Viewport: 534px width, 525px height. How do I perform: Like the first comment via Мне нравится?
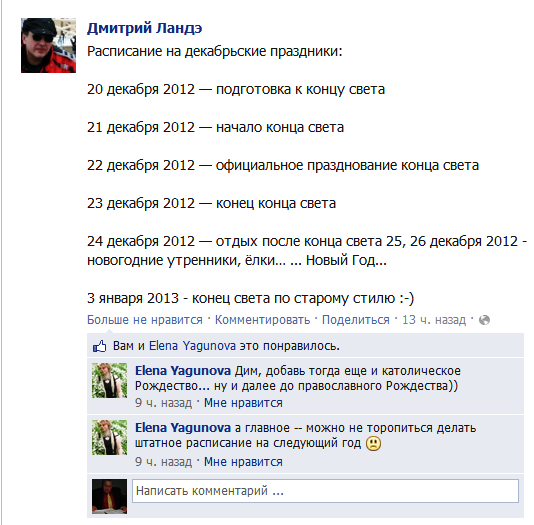[243, 403]
